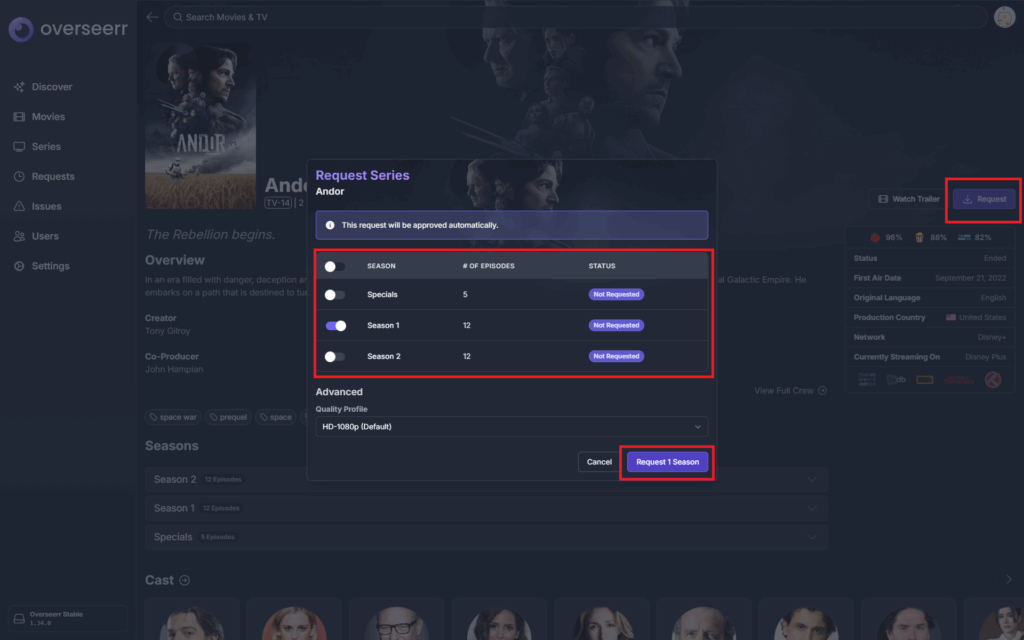Click the Not Requested badge for Season 1

click(616, 325)
